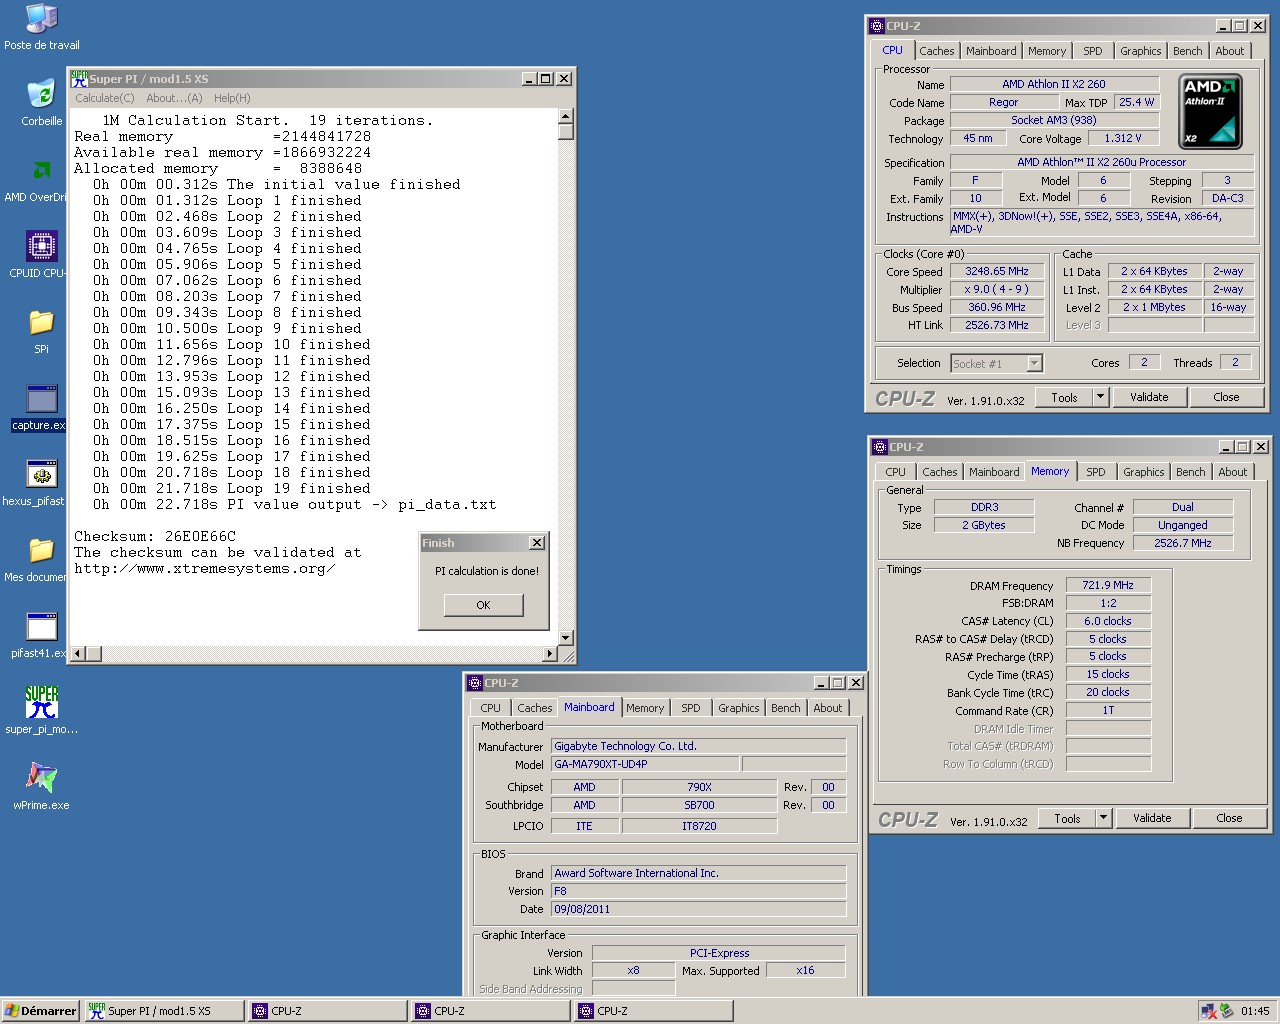Open SPD tab in top CPU-Z window
The image size is (1280, 1024).
1093,51
